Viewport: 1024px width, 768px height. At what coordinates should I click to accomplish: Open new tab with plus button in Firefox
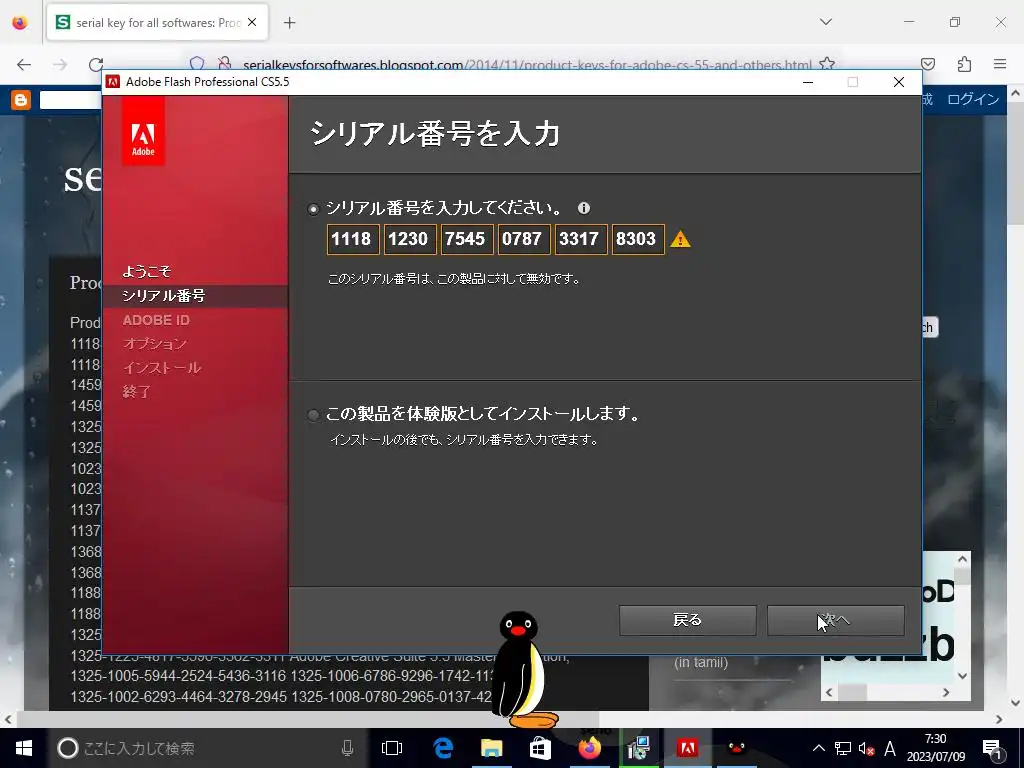pos(289,23)
